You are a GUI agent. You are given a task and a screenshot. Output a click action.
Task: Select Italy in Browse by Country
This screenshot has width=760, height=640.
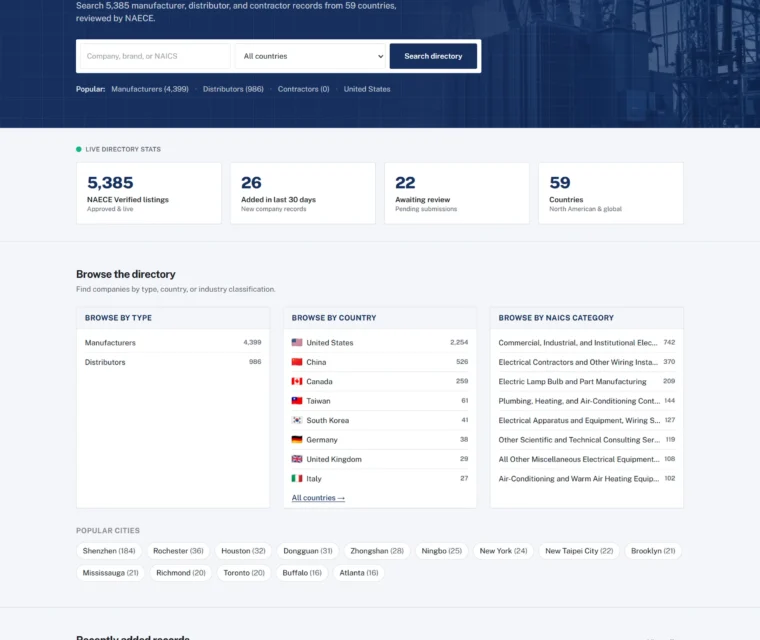click(x=380, y=478)
